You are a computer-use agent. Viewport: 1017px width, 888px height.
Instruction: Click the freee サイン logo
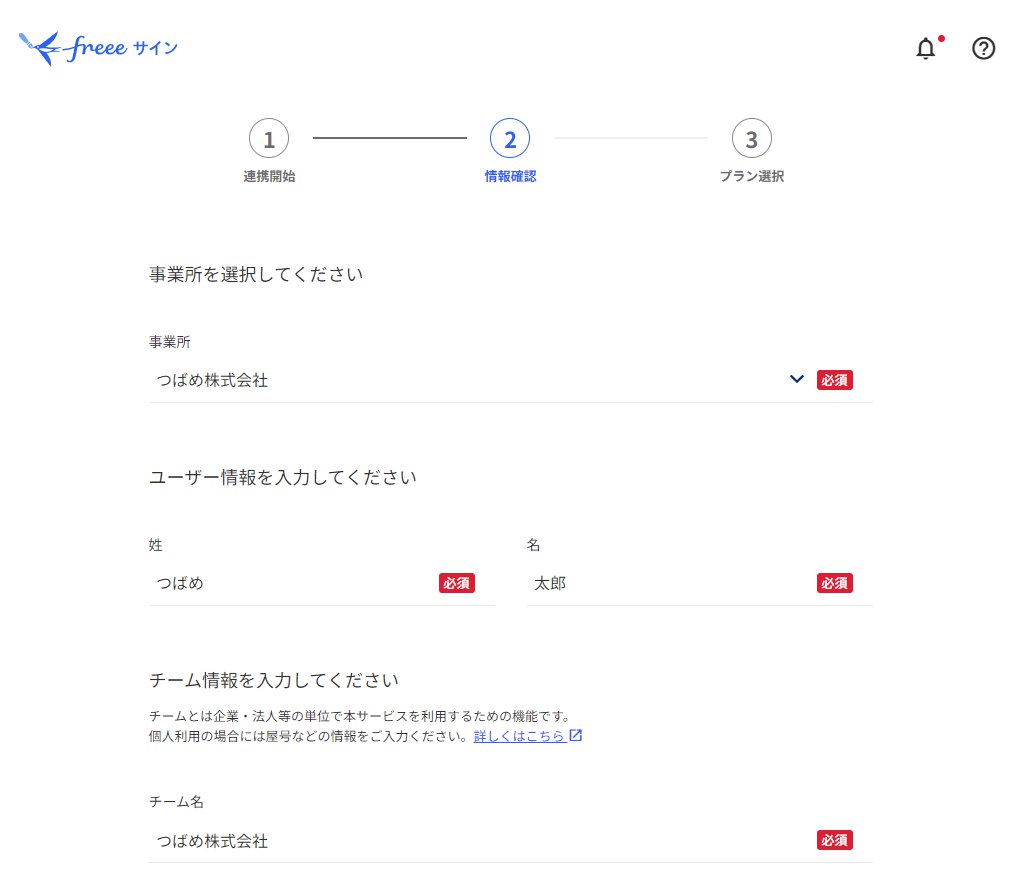(x=98, y=48)
